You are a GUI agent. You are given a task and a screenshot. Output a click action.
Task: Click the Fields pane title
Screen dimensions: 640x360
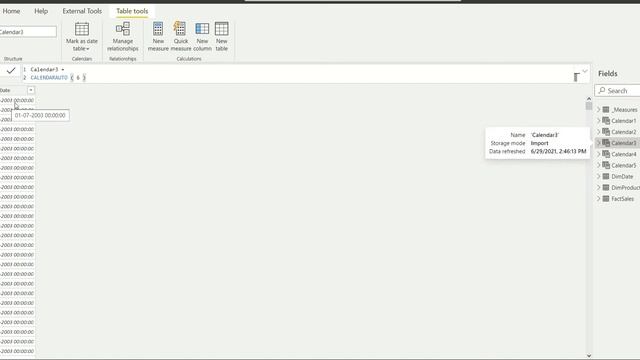point(607,73)
